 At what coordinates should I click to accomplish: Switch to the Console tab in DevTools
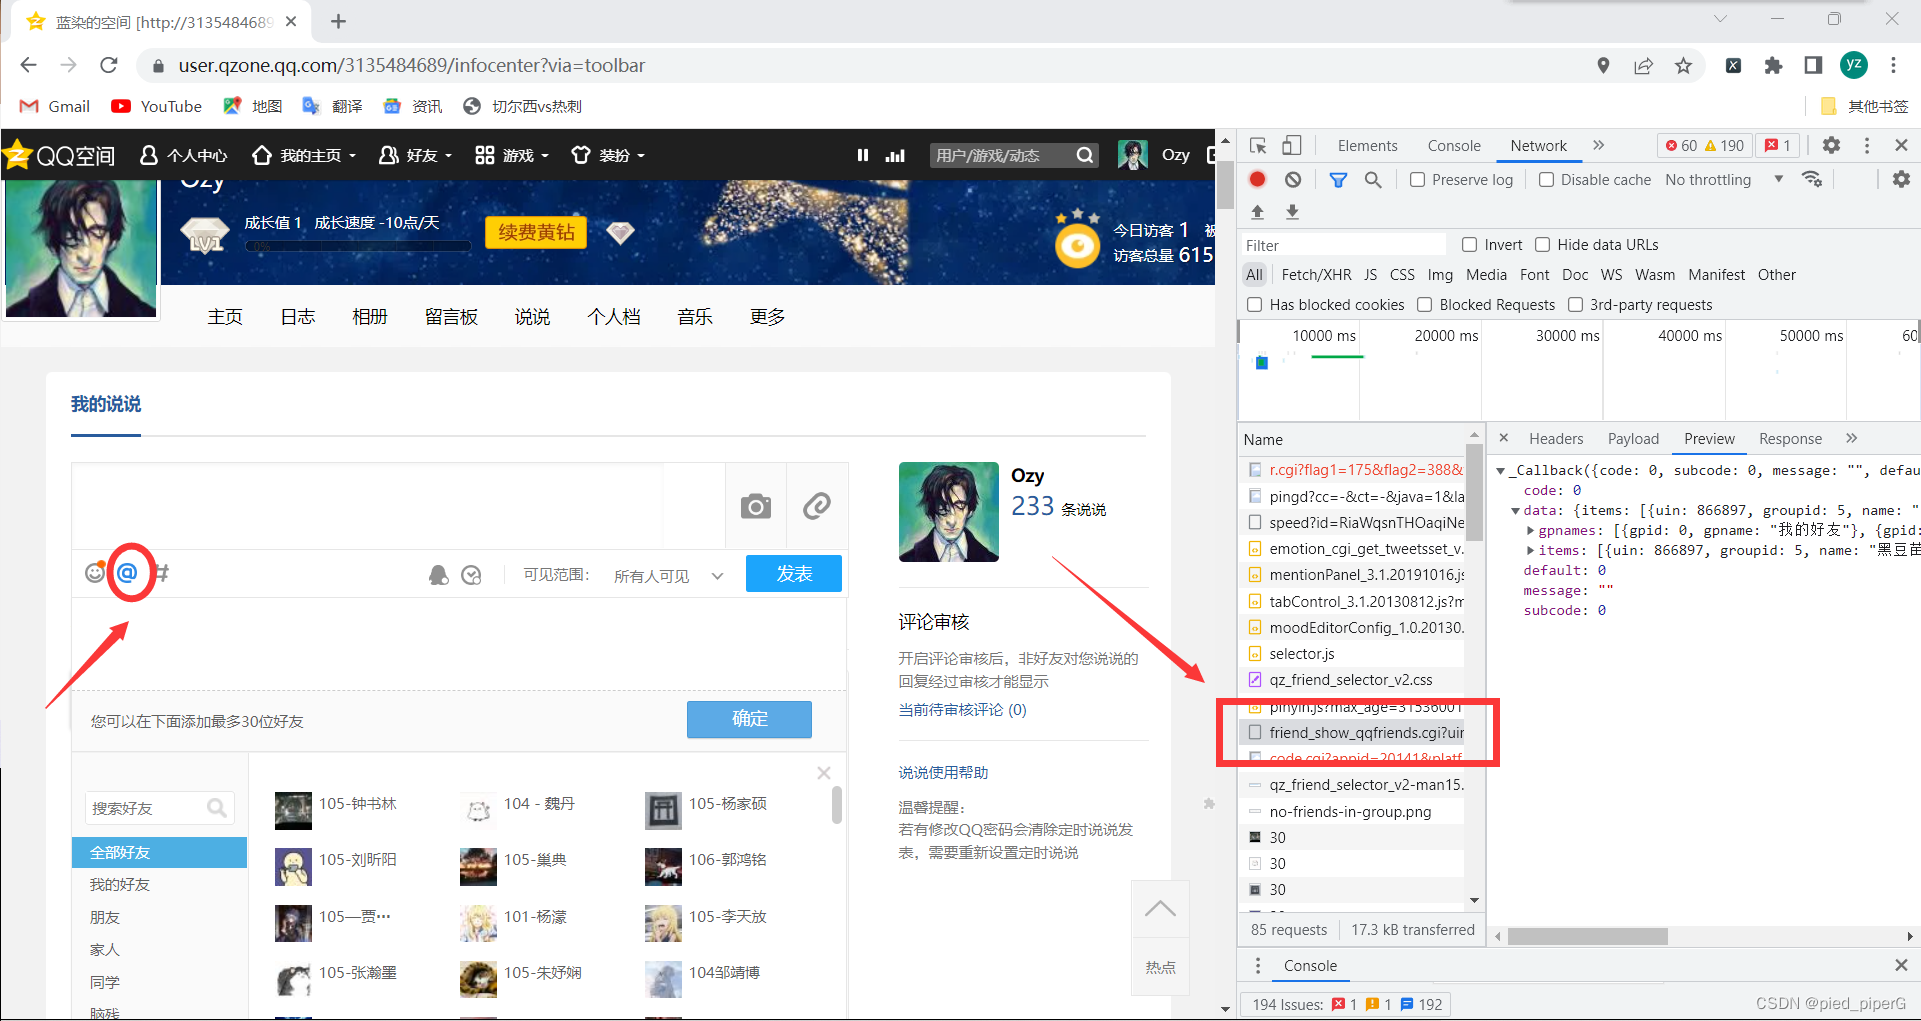coord(1453,145)
